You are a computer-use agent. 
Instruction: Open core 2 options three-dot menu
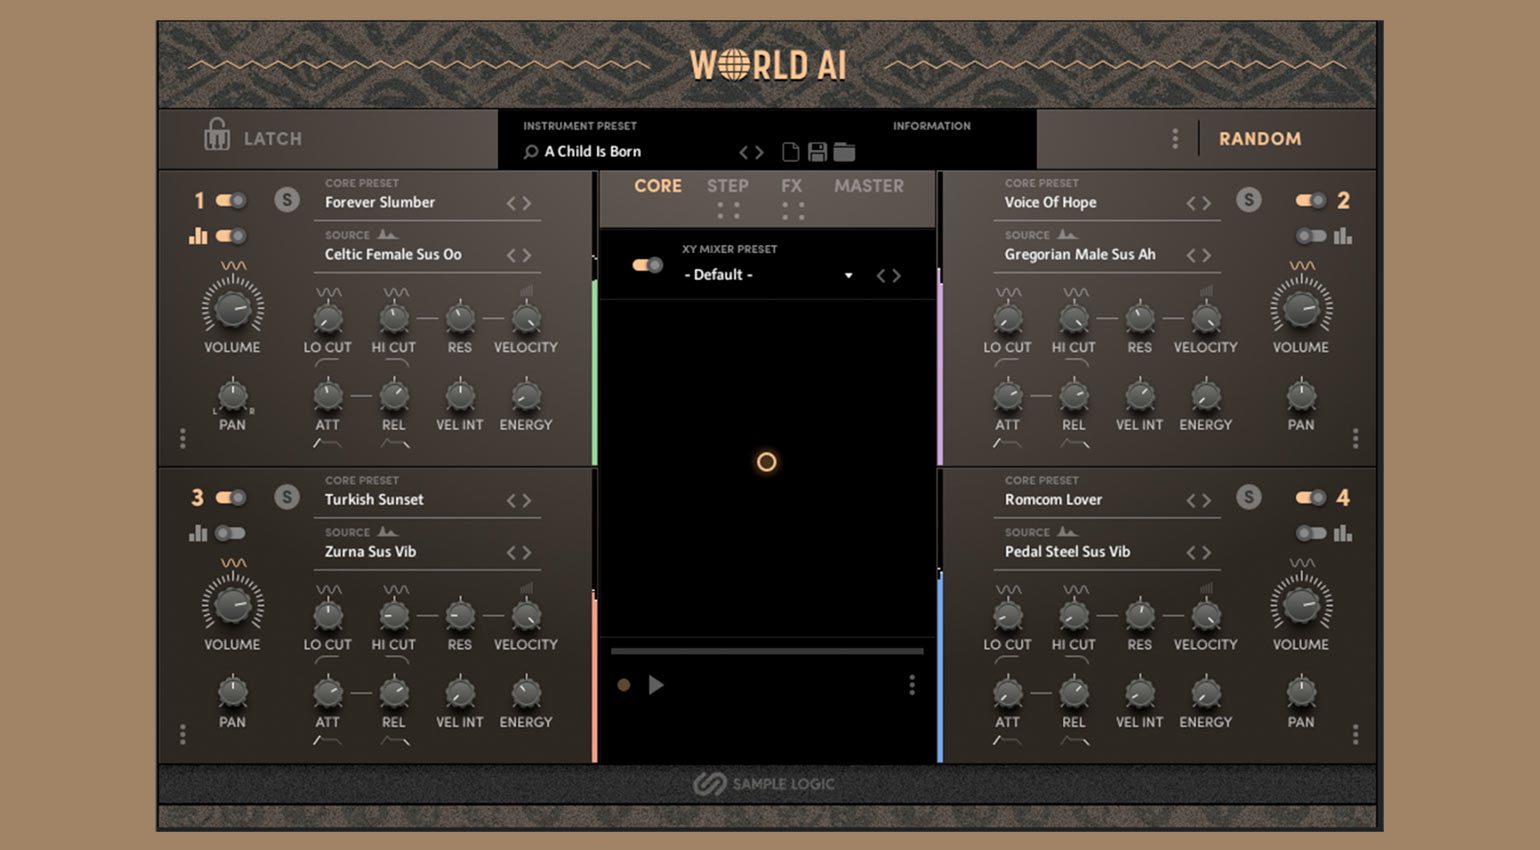coord(1355,438)
